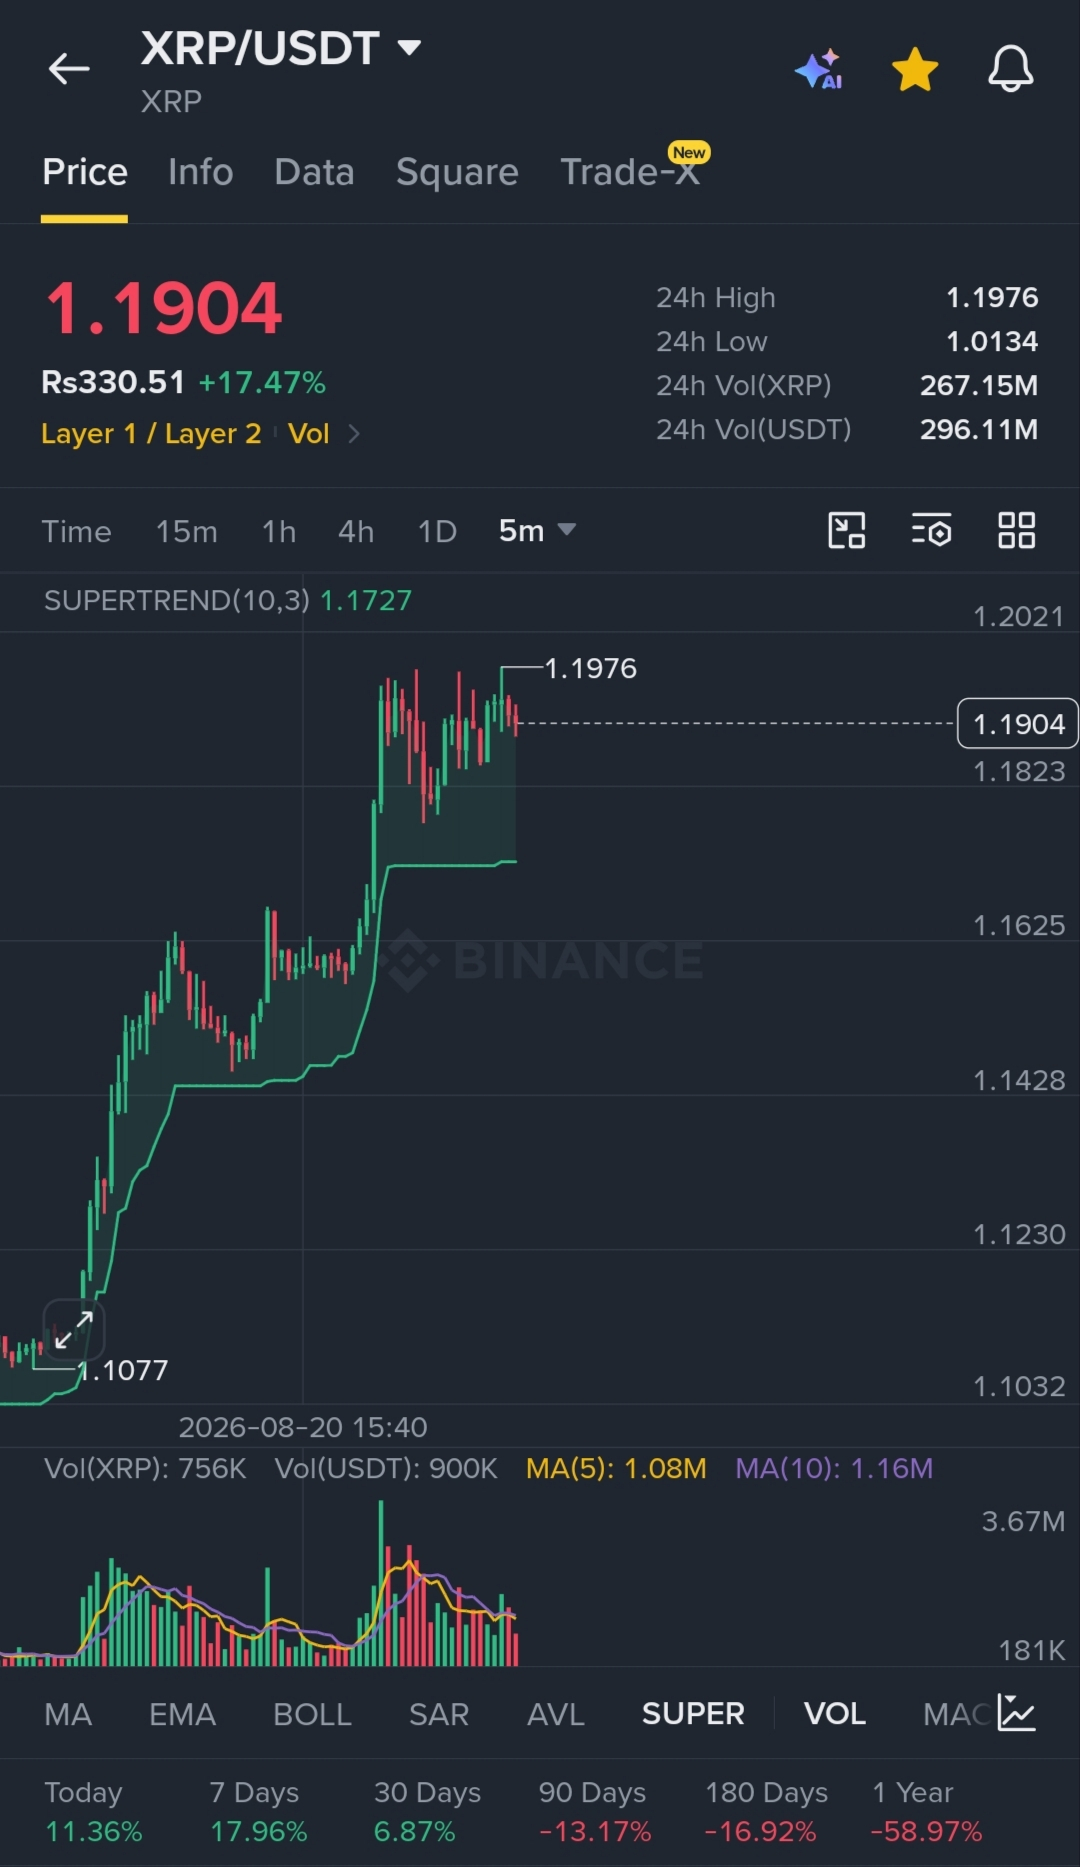Toggle the SAR indicator
Viewport: 1080px width, 1867px height.
(x=439, y=1714)
